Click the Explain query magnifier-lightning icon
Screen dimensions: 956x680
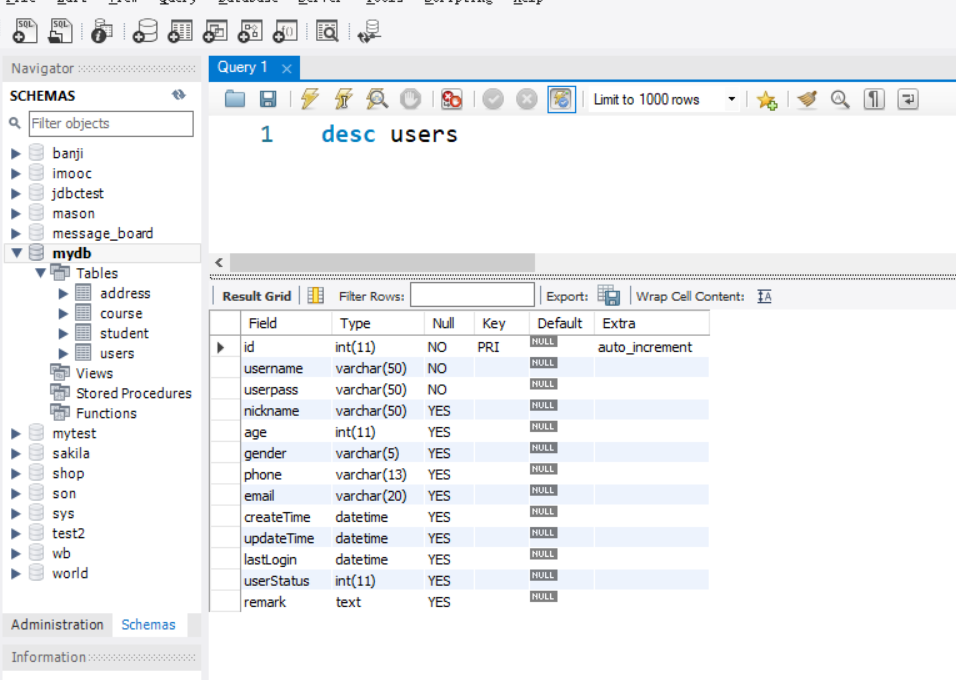tap(377, 99)
